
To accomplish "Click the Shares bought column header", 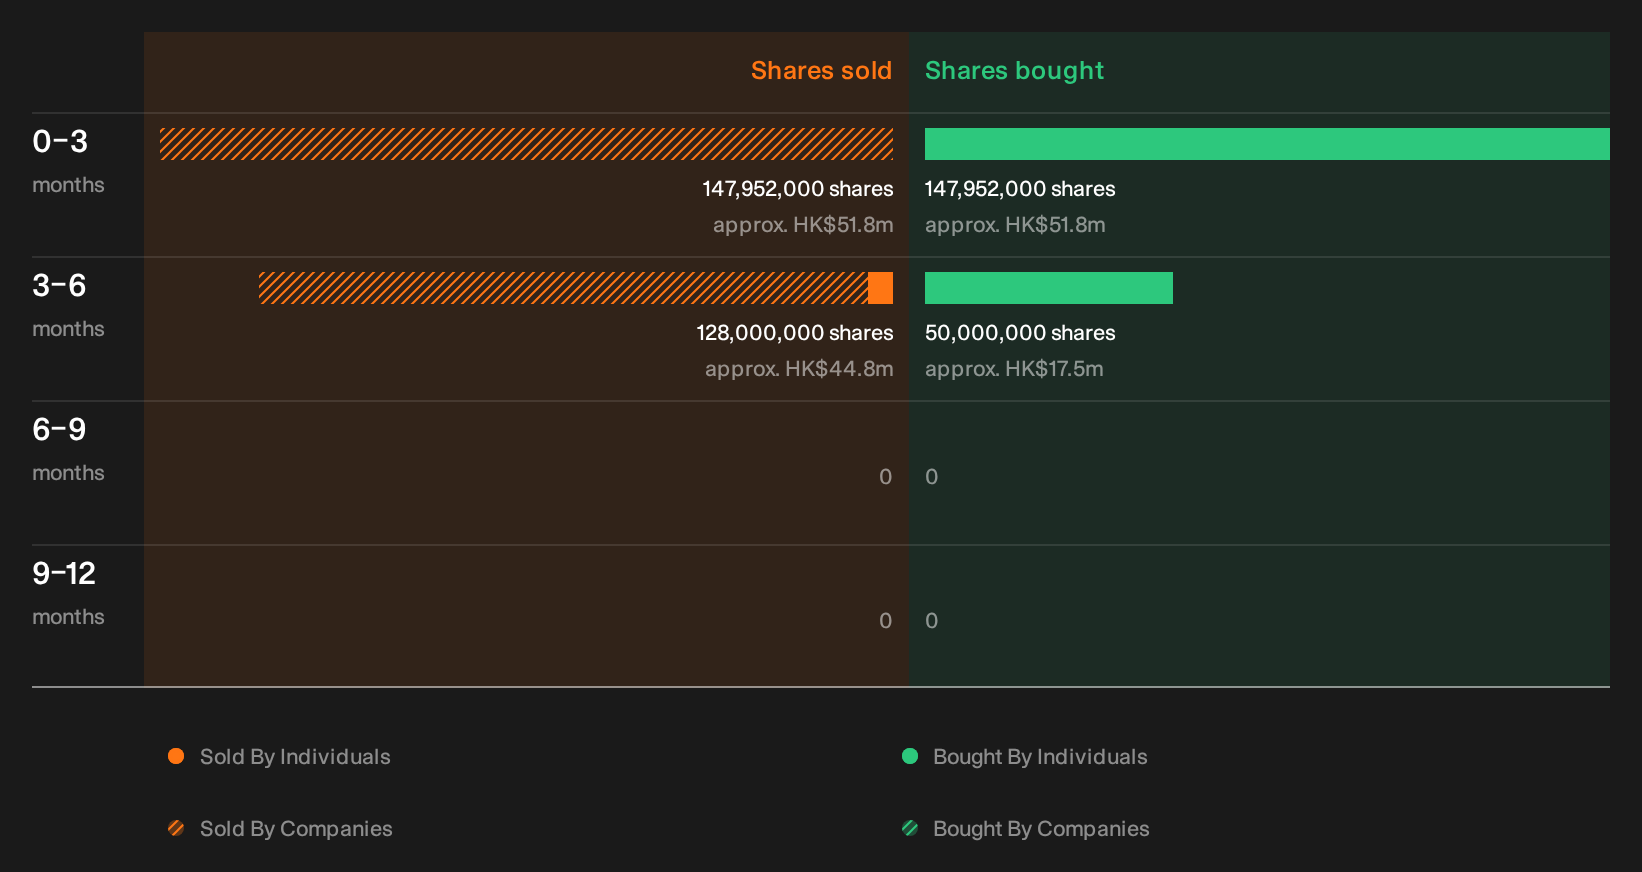I will click(x=1014, y=71).
